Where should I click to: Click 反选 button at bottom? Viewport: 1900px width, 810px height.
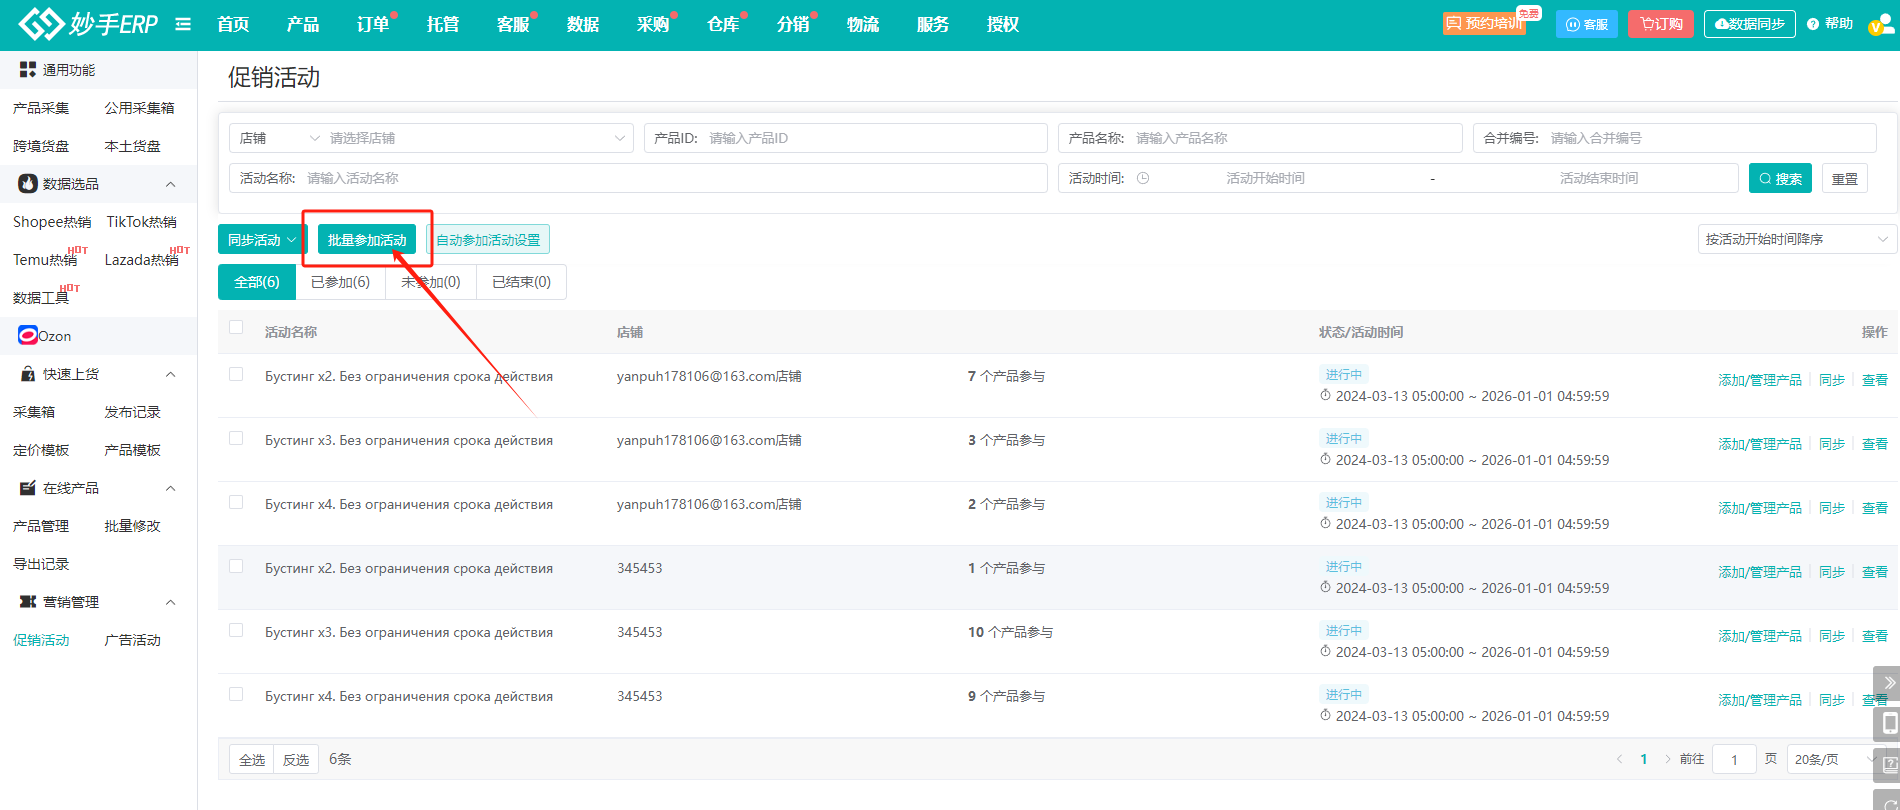tap(296, 760)
